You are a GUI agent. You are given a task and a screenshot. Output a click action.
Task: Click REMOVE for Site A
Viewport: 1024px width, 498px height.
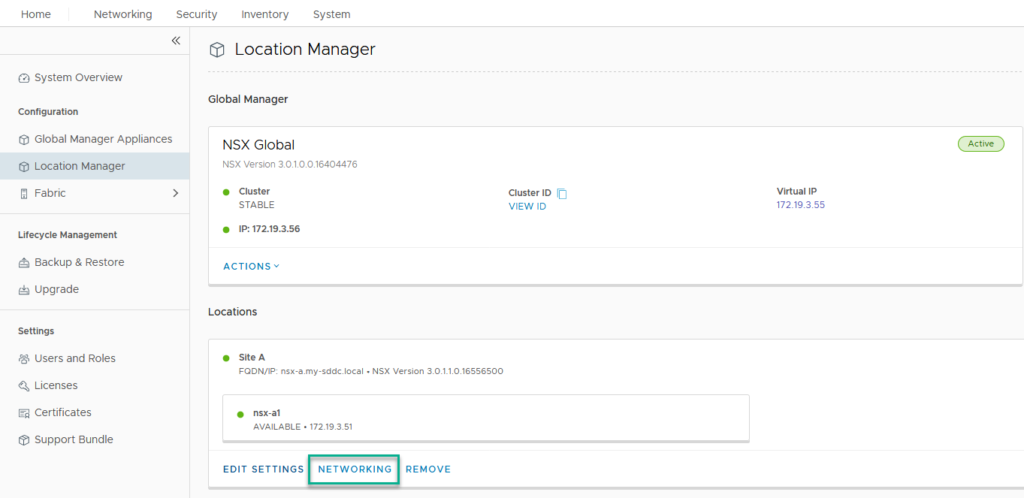pyautogui.click(x=428, y=469)
